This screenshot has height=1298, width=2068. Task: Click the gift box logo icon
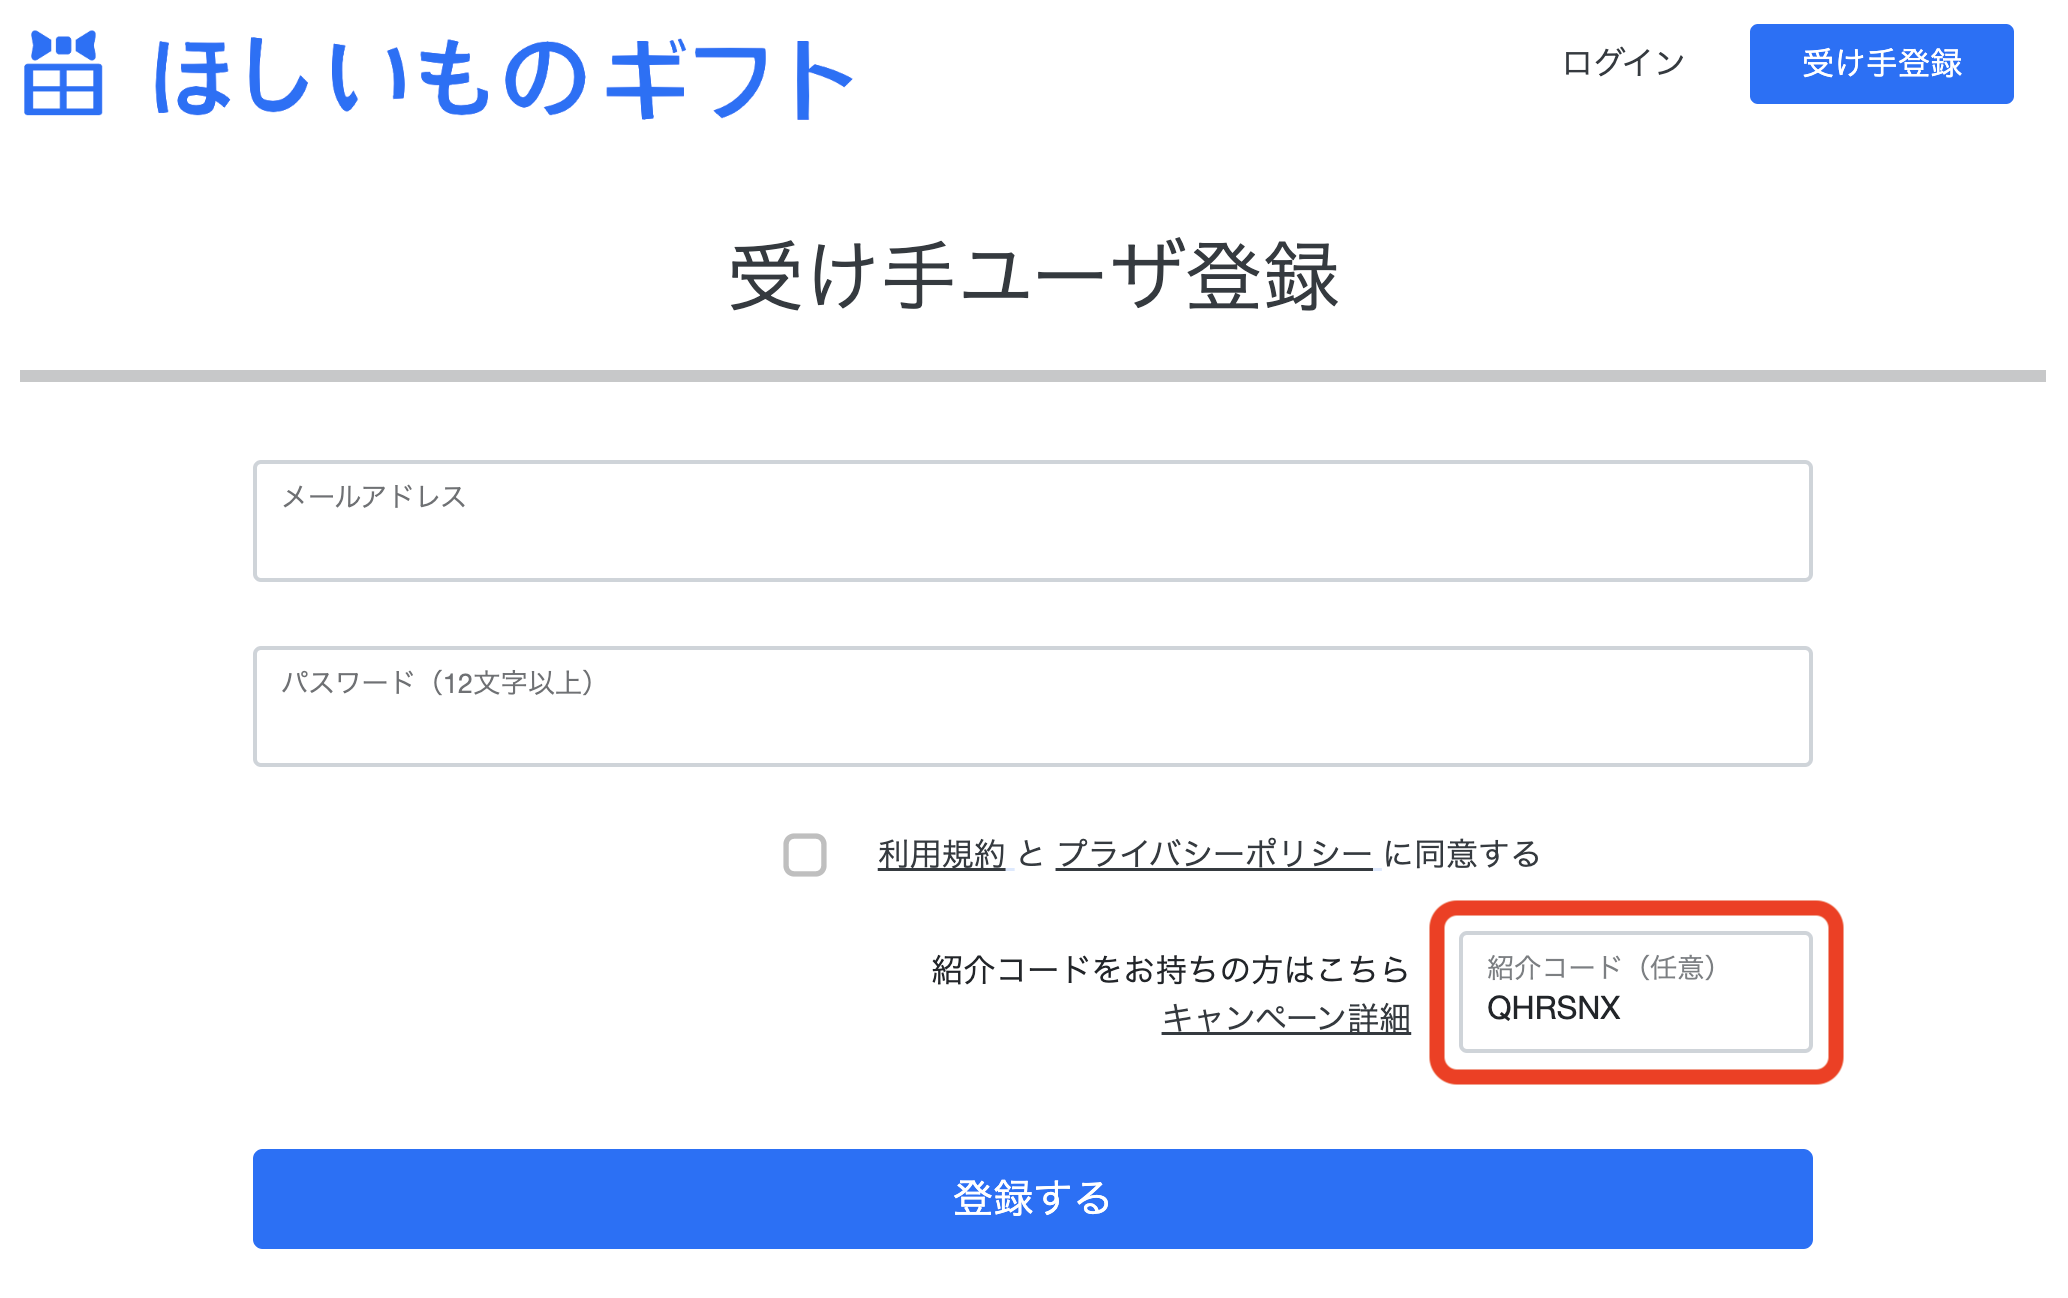coord(63,73)
